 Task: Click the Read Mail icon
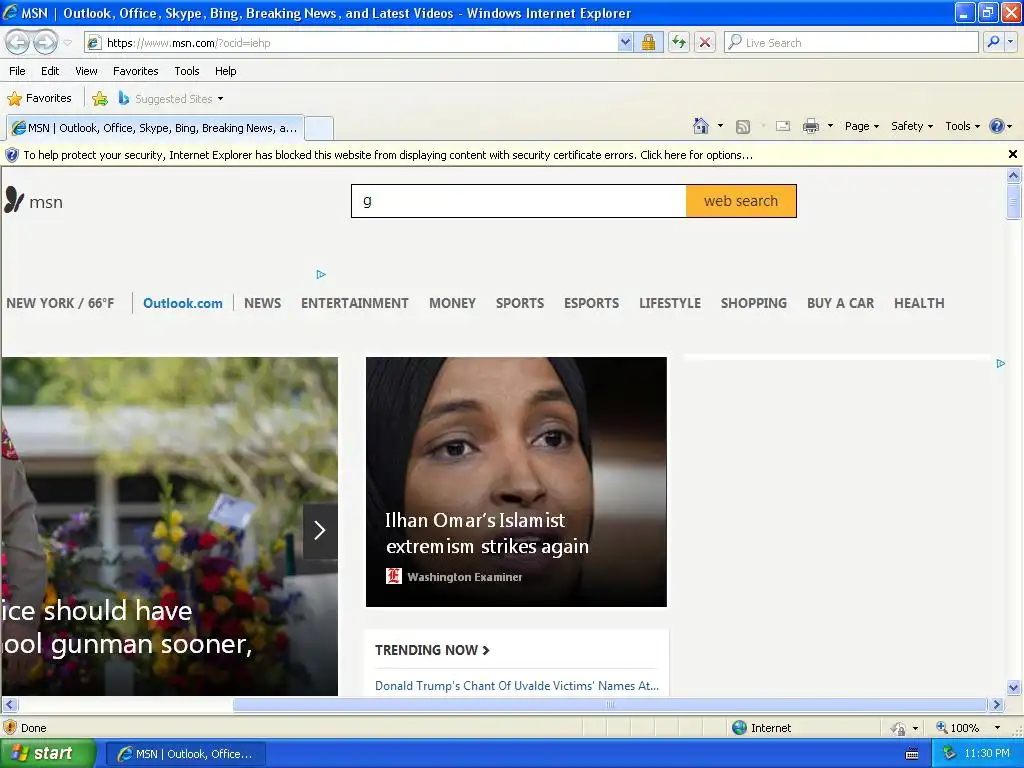coord(783,126)
